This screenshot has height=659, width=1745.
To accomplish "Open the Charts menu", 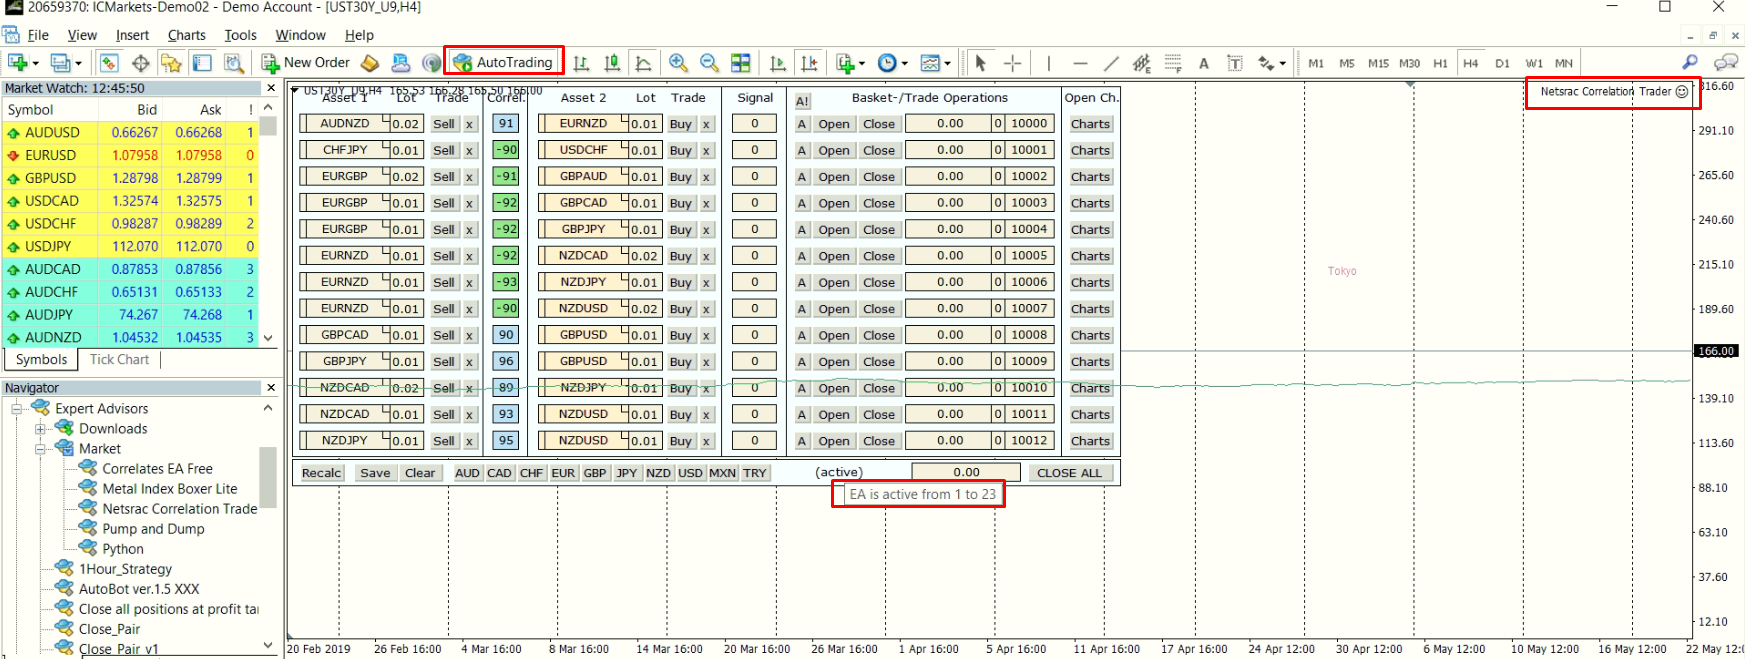I will pos(186,35).
